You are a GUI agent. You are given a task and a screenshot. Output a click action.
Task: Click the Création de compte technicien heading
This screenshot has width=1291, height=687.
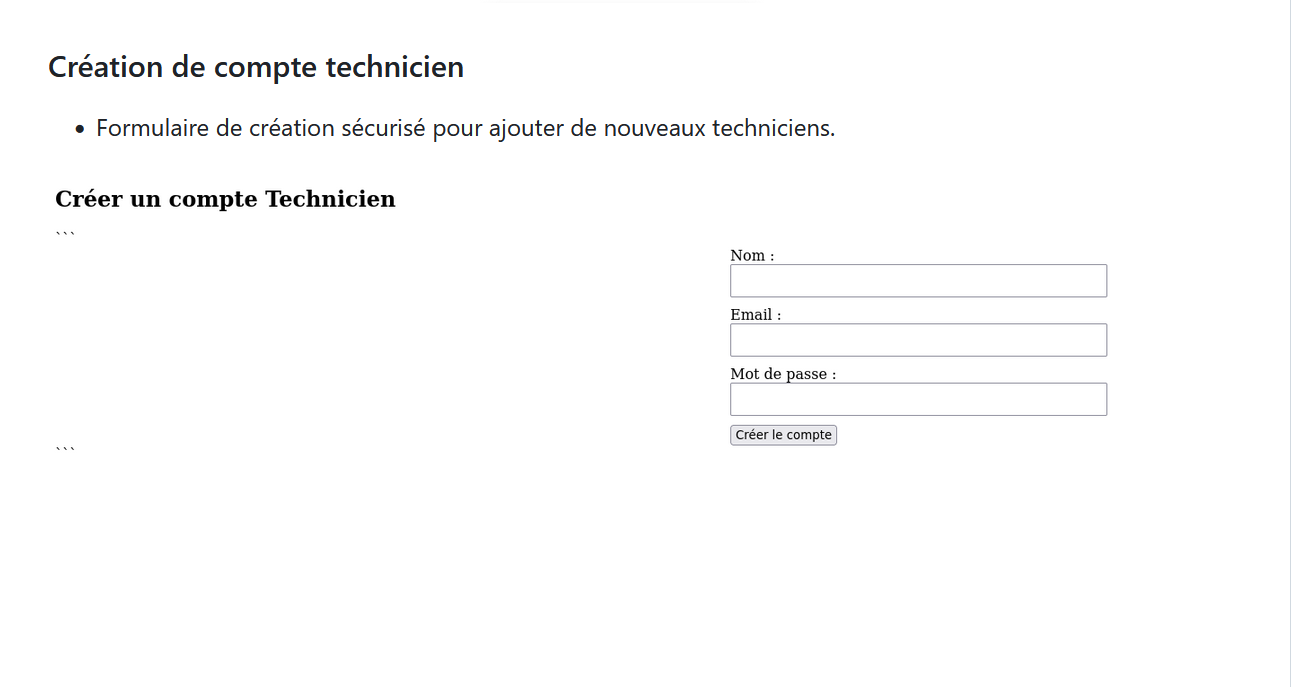255,66
